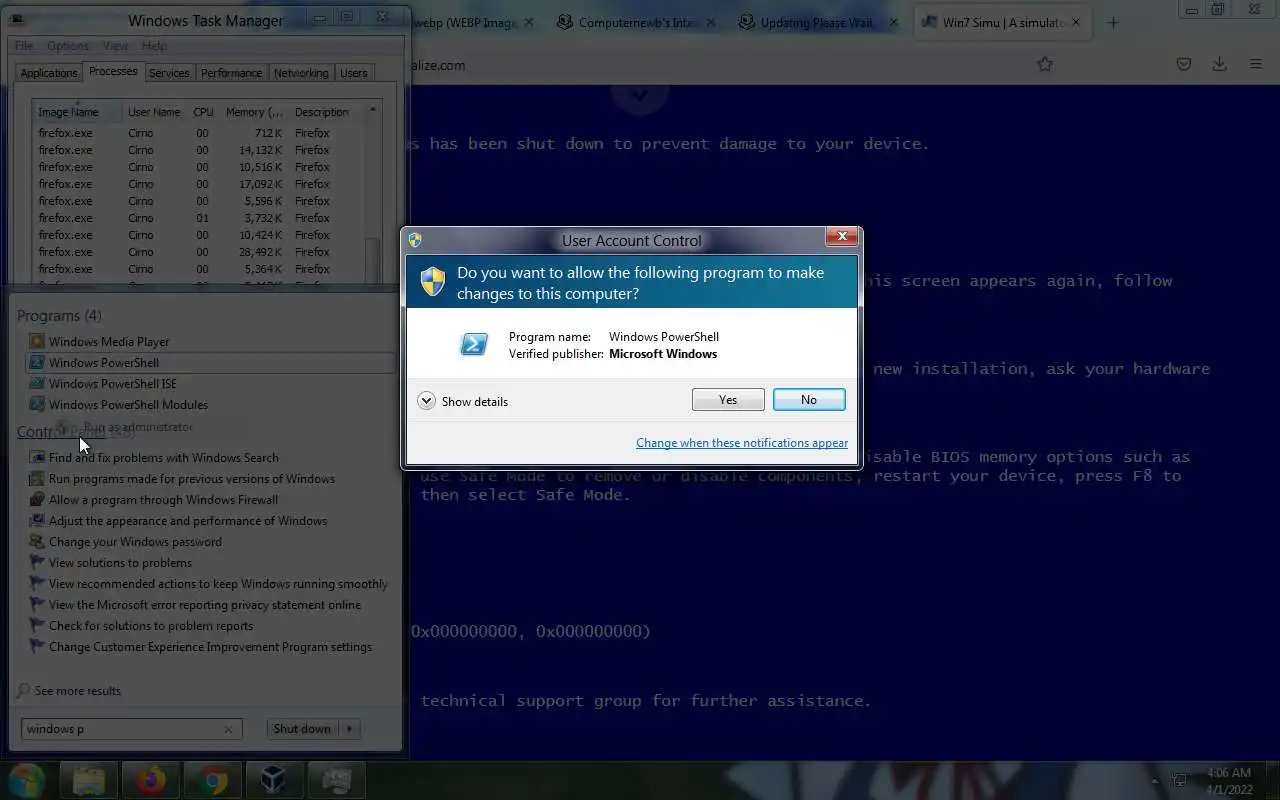
Task: Sort processes by CPU column
Action: point(203,112)
